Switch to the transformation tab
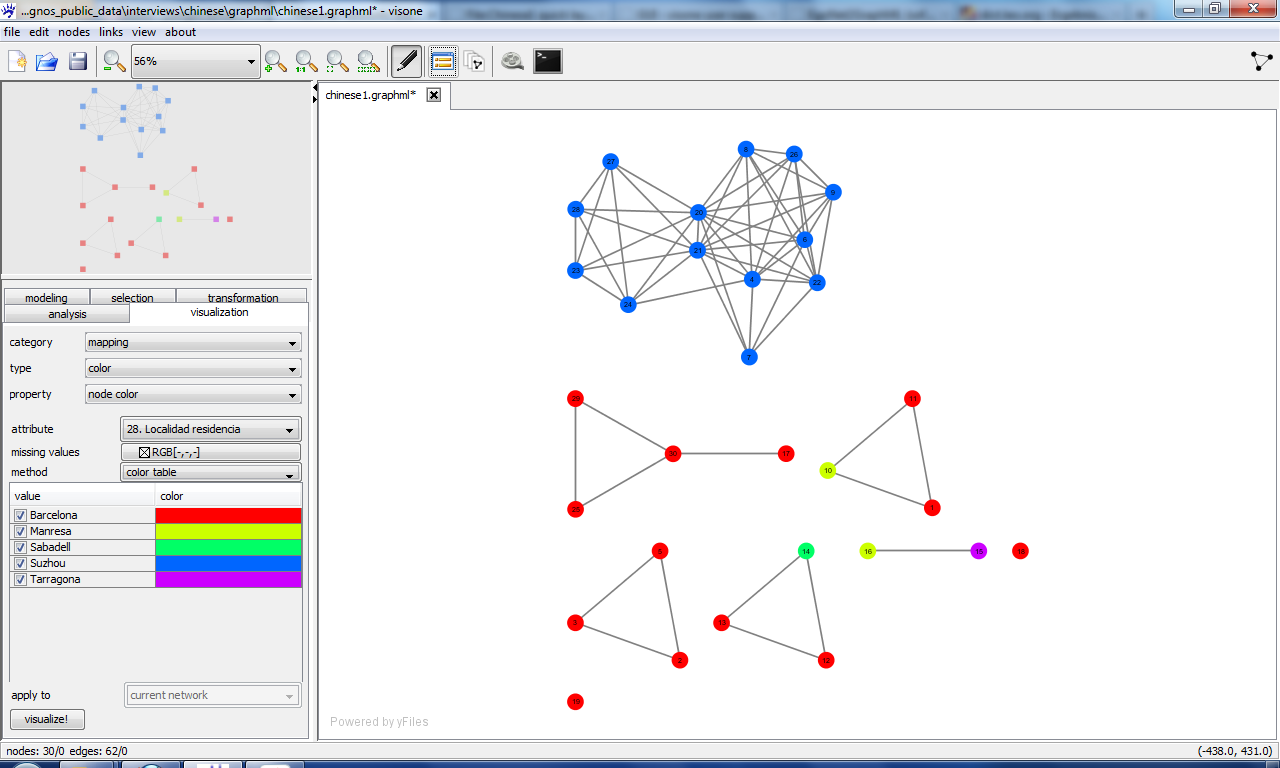This screenshot has height=768, width=1280. 242,297
